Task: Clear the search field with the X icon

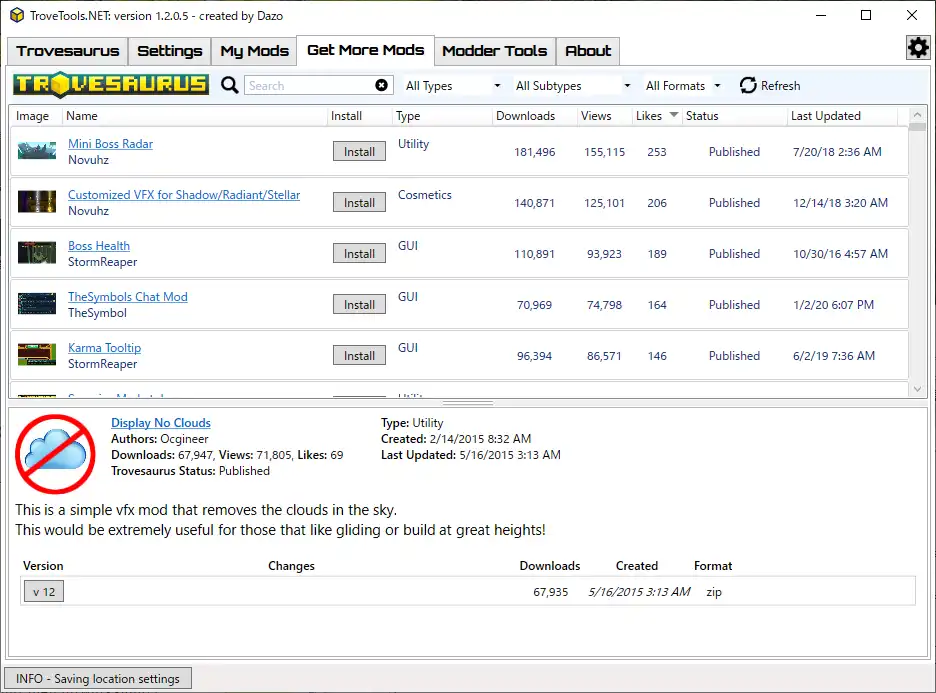Action: 381,85
